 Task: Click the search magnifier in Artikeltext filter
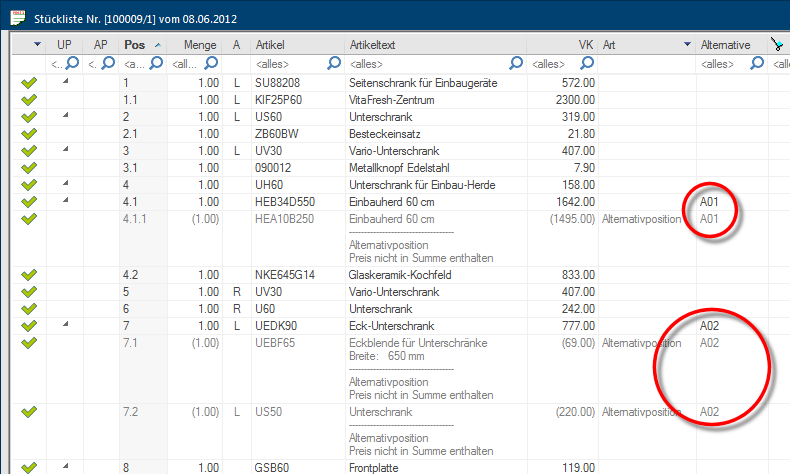(516, 64)
